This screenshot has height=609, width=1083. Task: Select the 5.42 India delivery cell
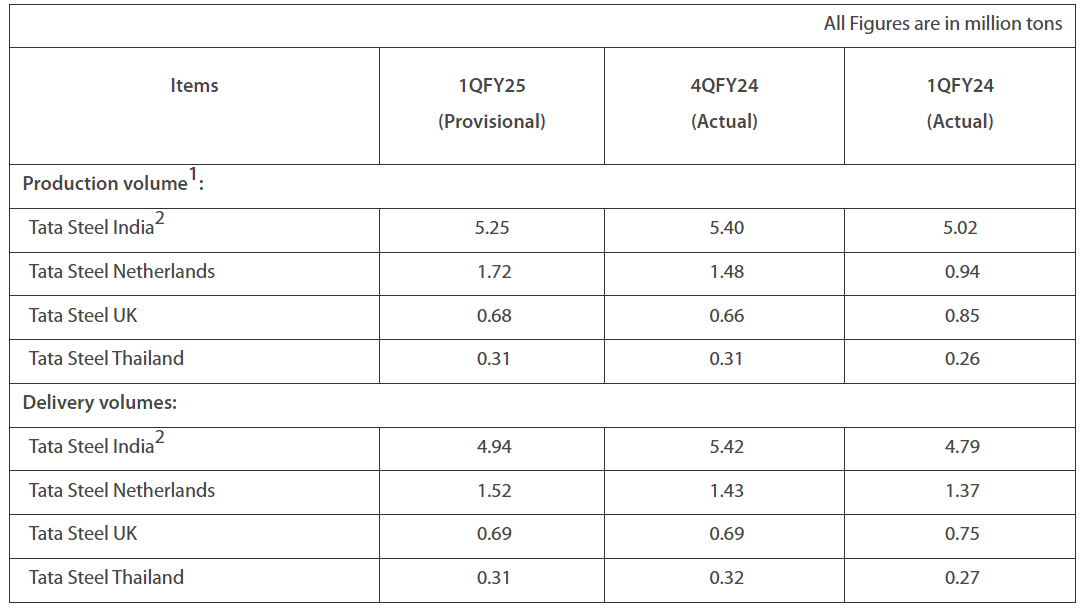tap(727, 447)
